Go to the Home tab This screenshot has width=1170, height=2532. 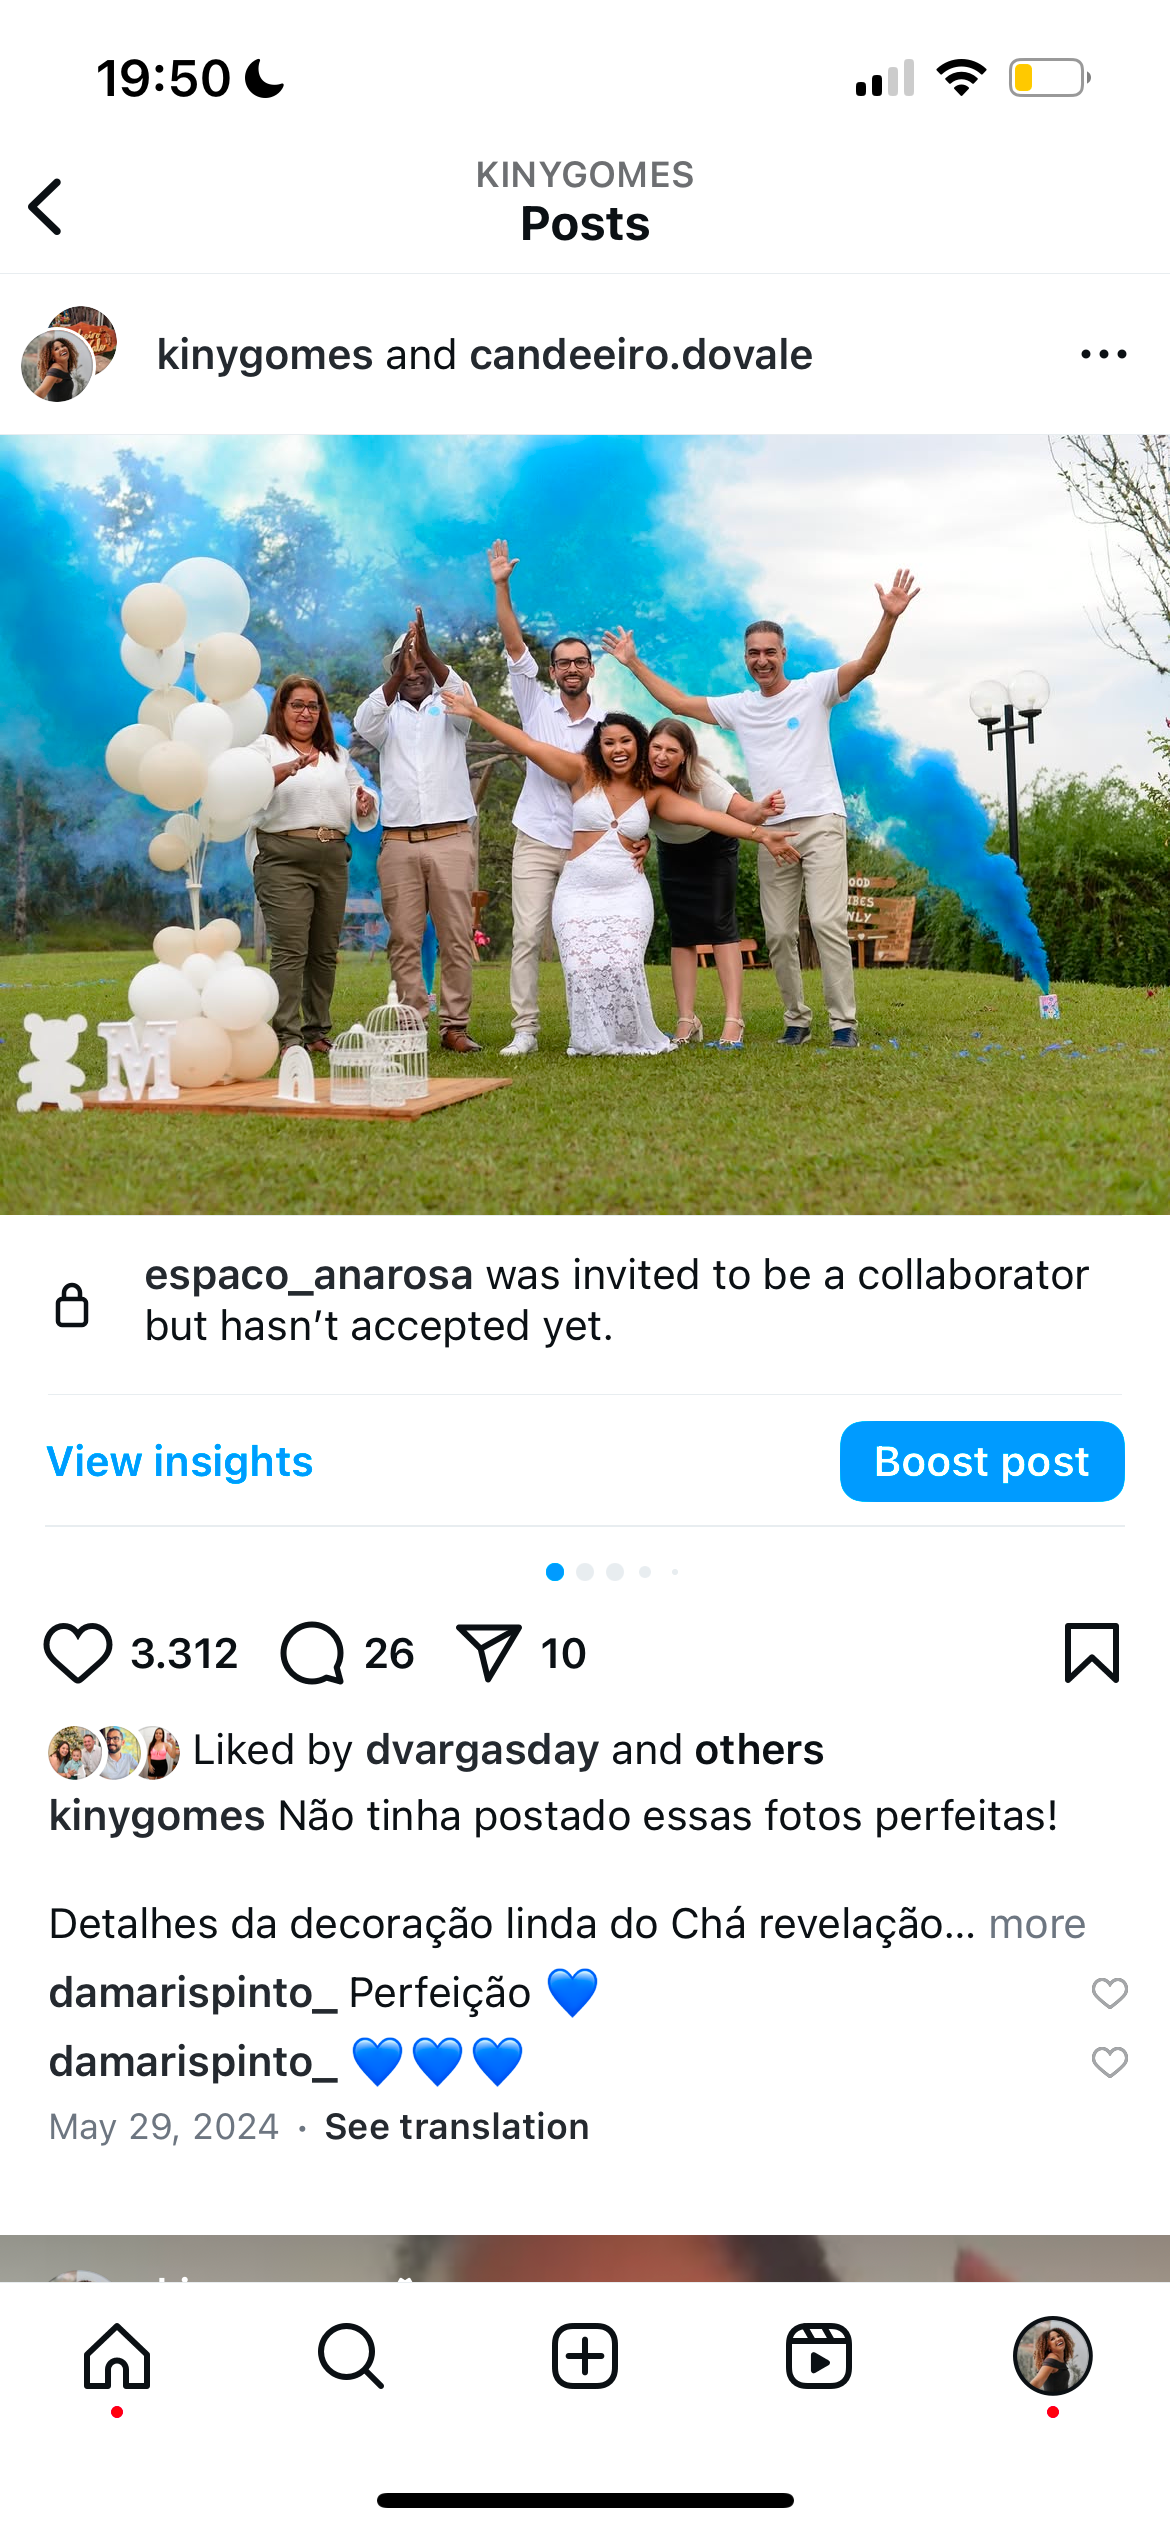coord(117,2356)
